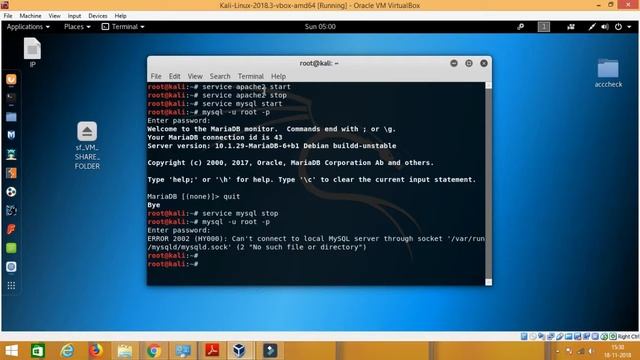Open Google Chrome from taskbar
The image size is (640, 360).
tap(153, 351)
